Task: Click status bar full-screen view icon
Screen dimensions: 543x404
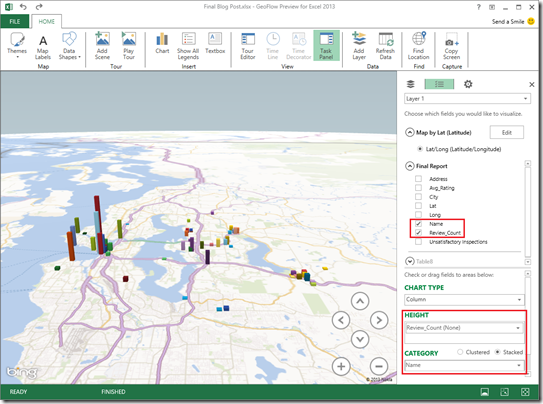Action: (525, 392)
